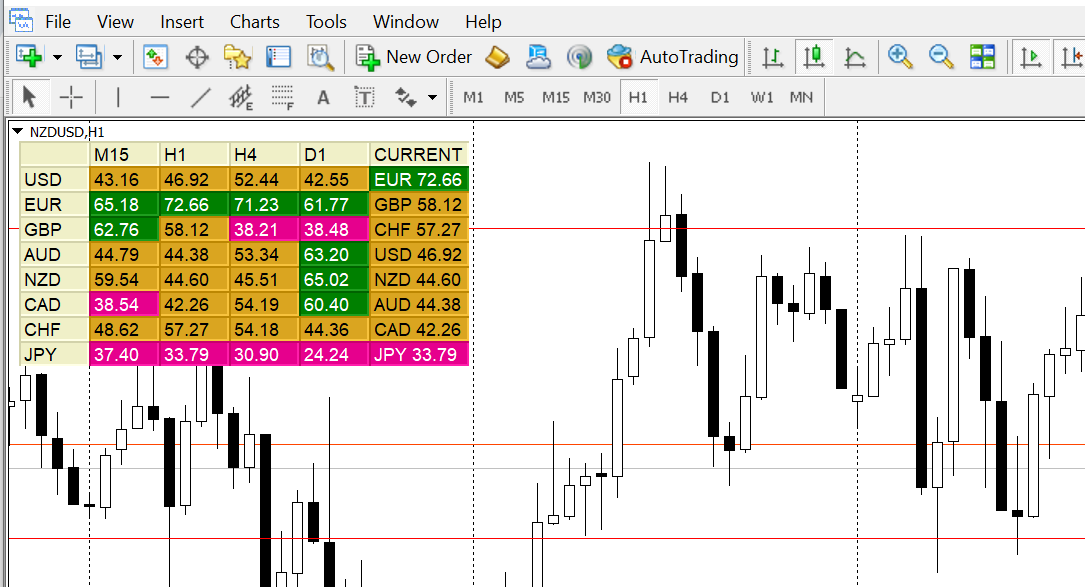Click the CHF 57.27 current cell
This screenshot has height=587, width=1085.
click(419, 230)
